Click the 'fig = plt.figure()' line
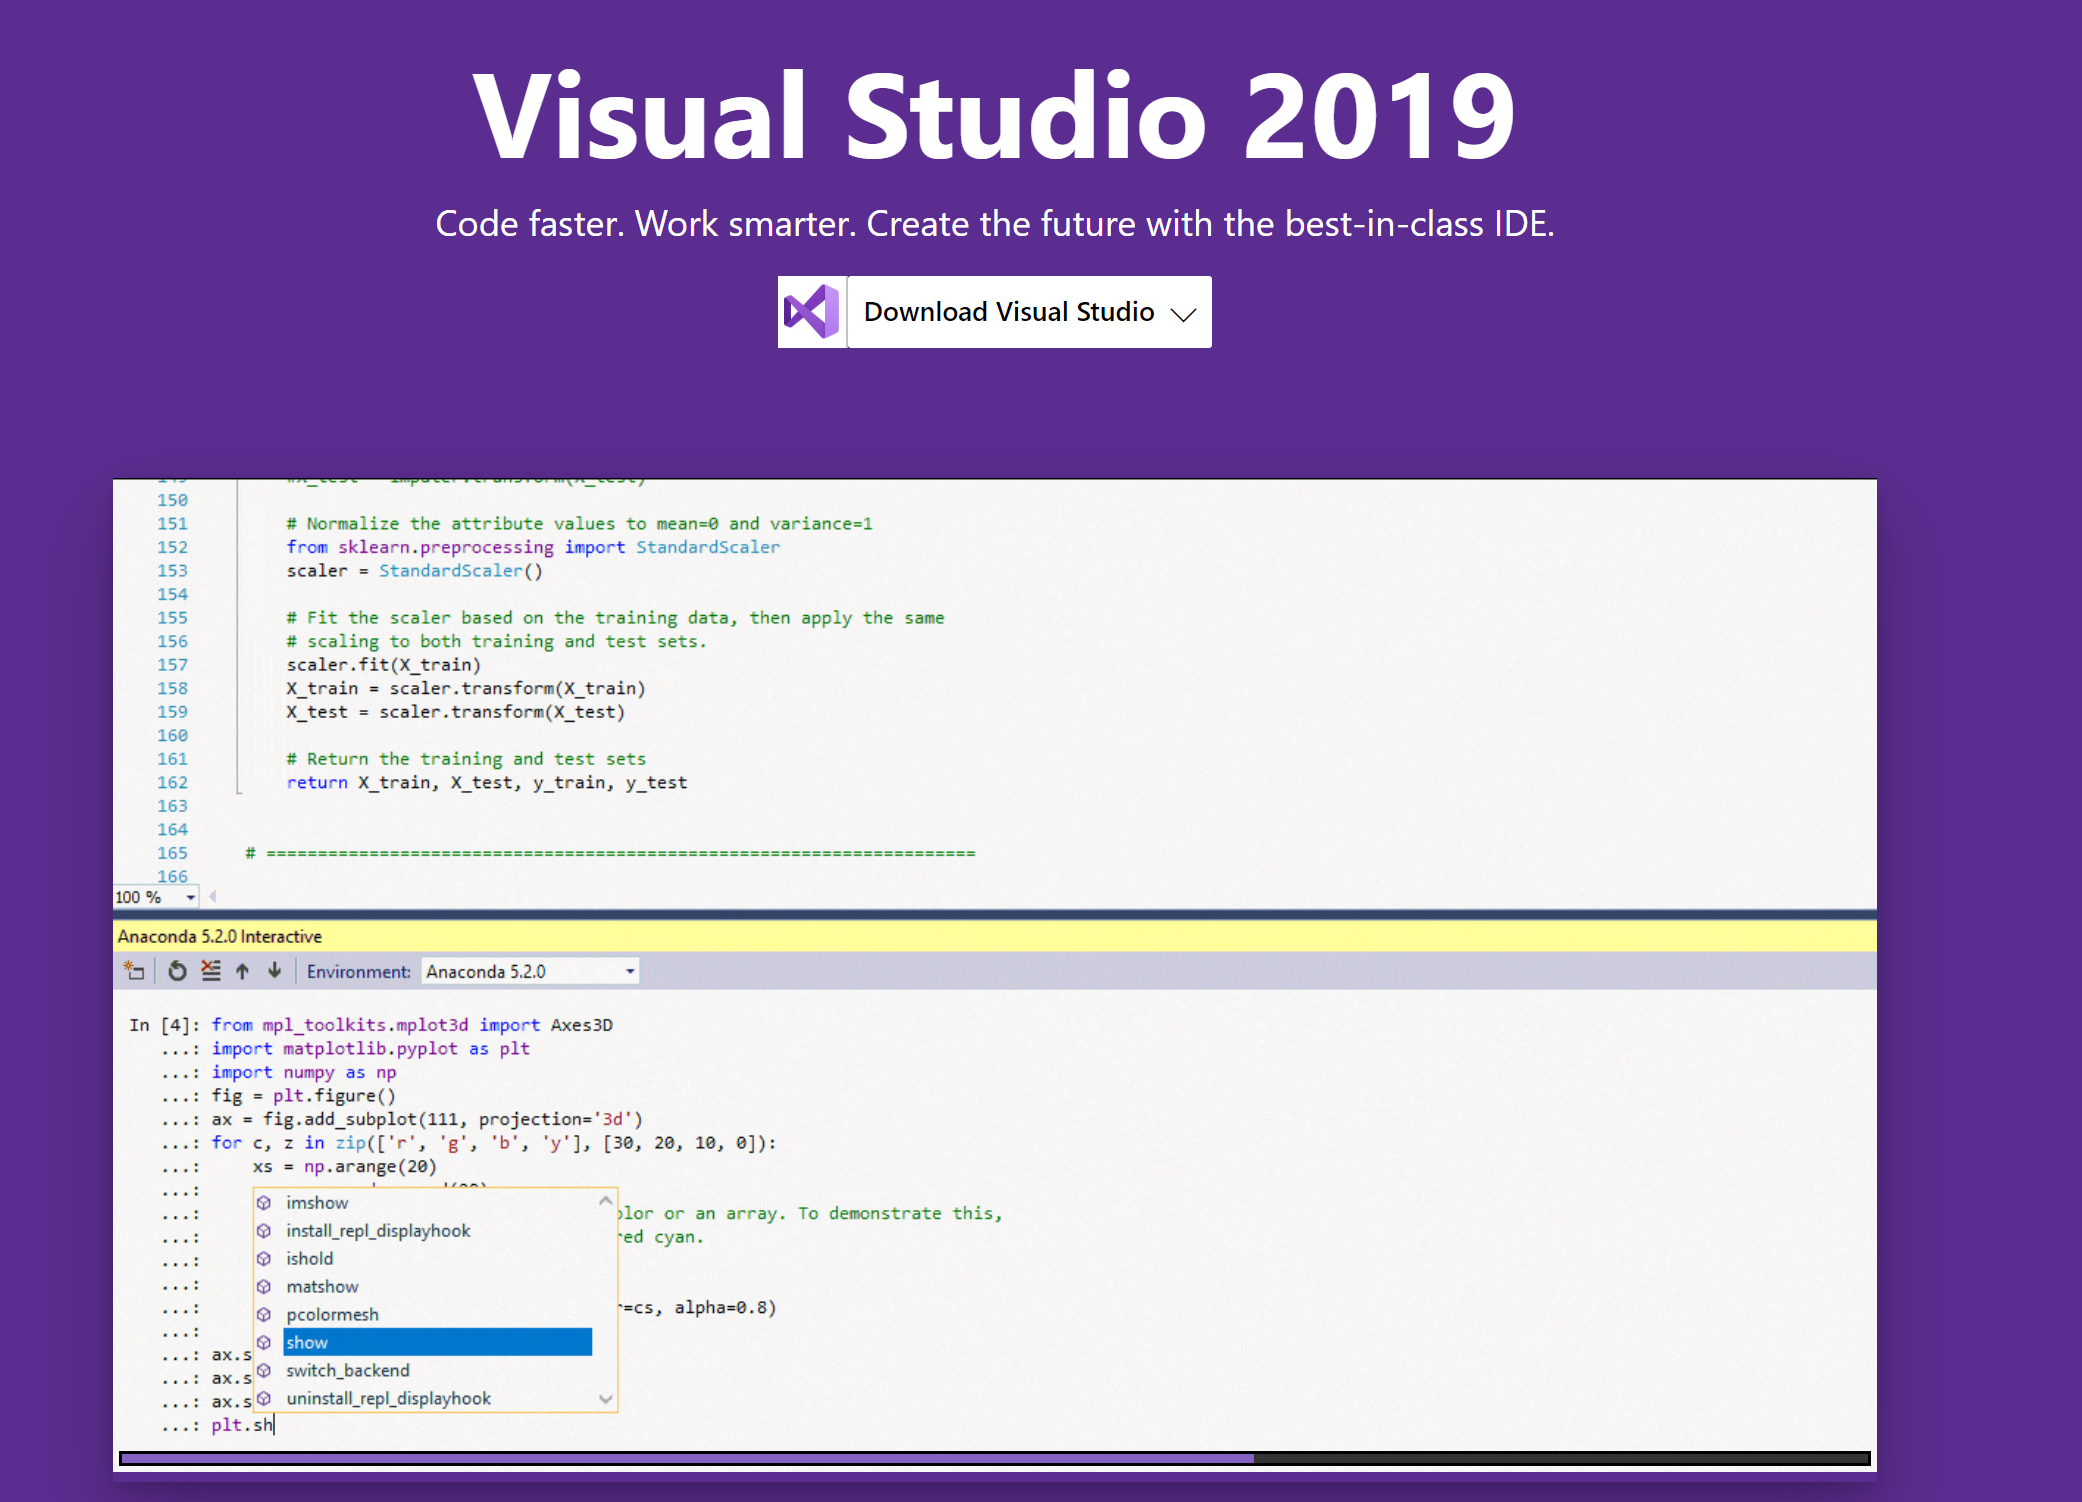This screenshot has width=2082, height=1502. tap(303, 1096)
